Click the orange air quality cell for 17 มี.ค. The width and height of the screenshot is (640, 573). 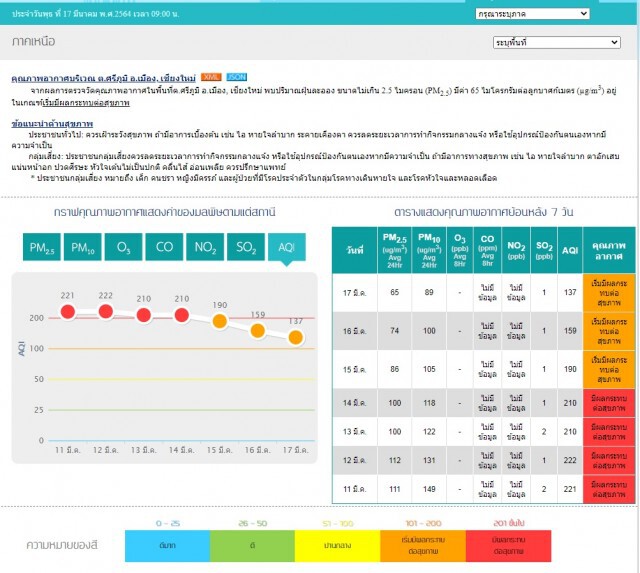pos(609,293)
